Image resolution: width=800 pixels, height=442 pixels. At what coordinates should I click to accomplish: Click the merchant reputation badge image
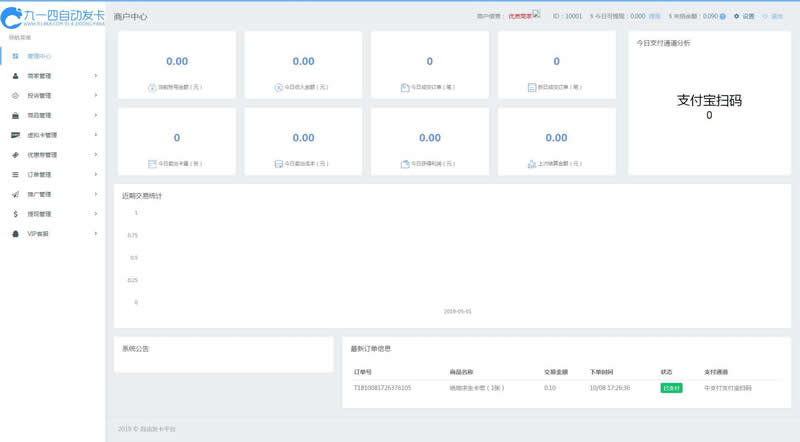(x=536, y=14)
